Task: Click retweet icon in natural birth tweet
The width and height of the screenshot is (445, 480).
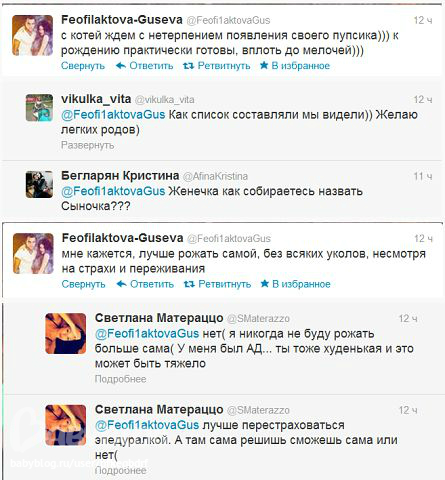Action: point(189,284)
